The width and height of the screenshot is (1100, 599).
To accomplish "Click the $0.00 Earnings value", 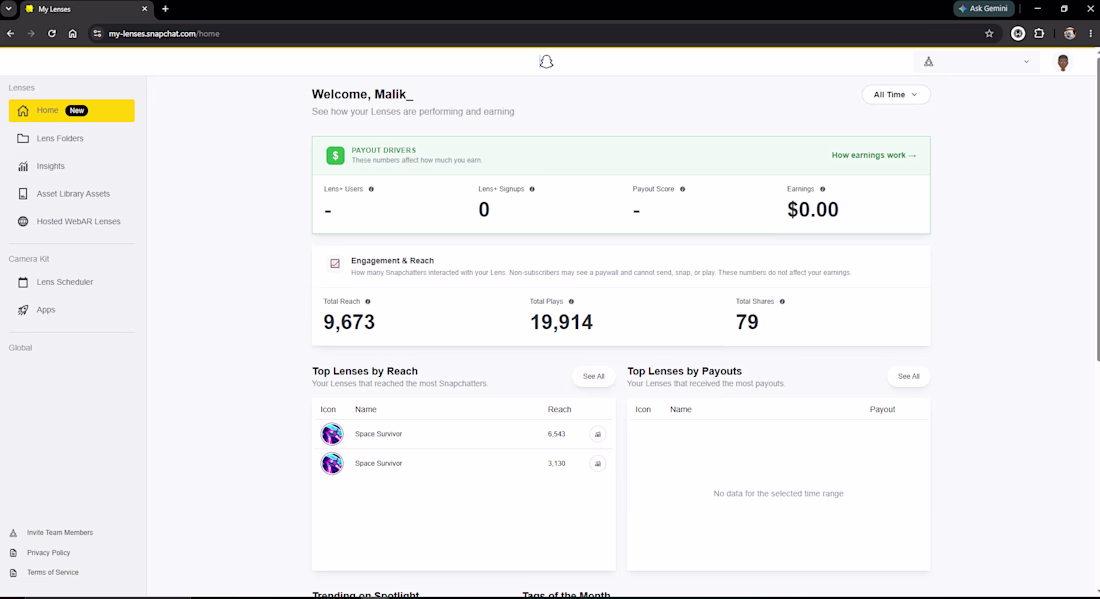I will [812, 210].
